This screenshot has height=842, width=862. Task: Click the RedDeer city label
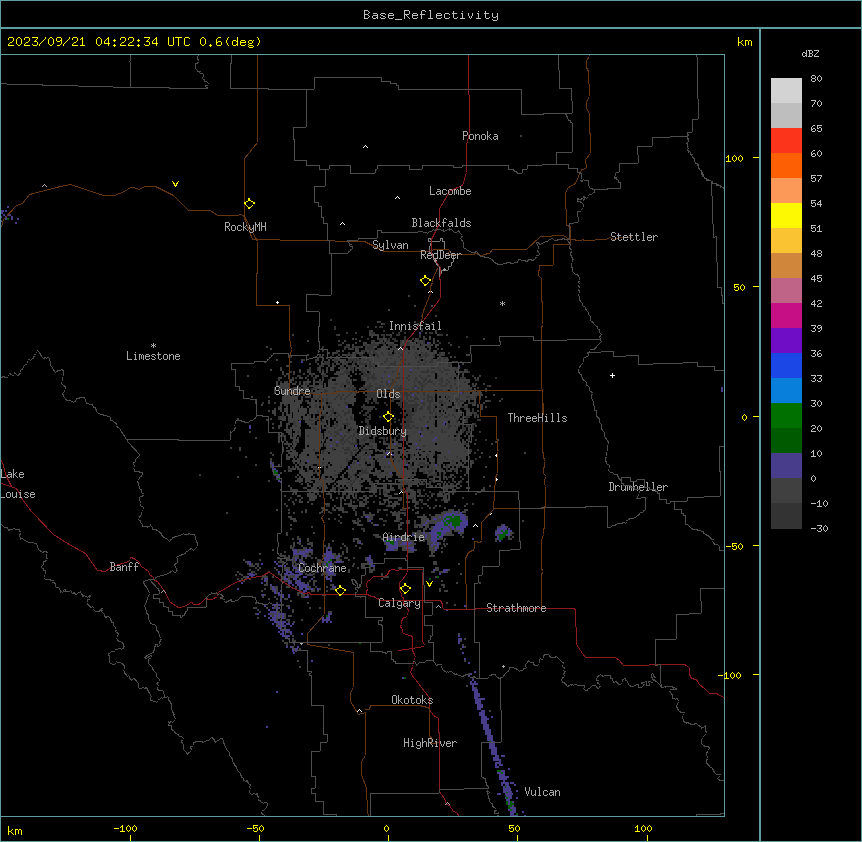coord(440,255)
